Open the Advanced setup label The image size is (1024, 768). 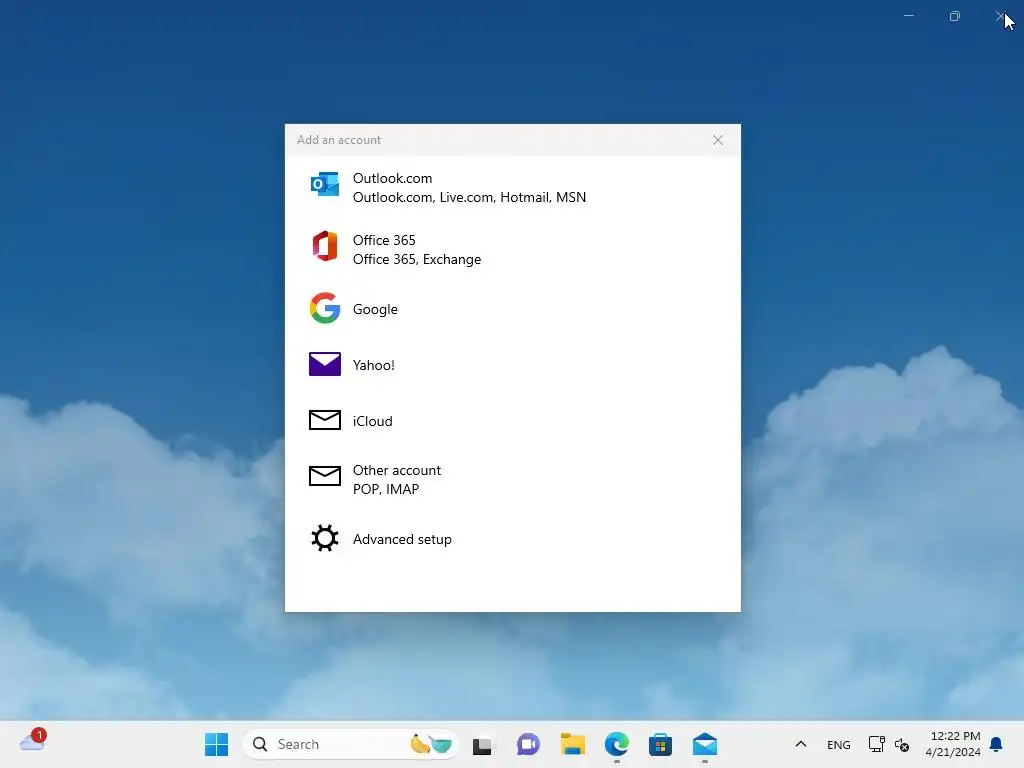point(402,539)
